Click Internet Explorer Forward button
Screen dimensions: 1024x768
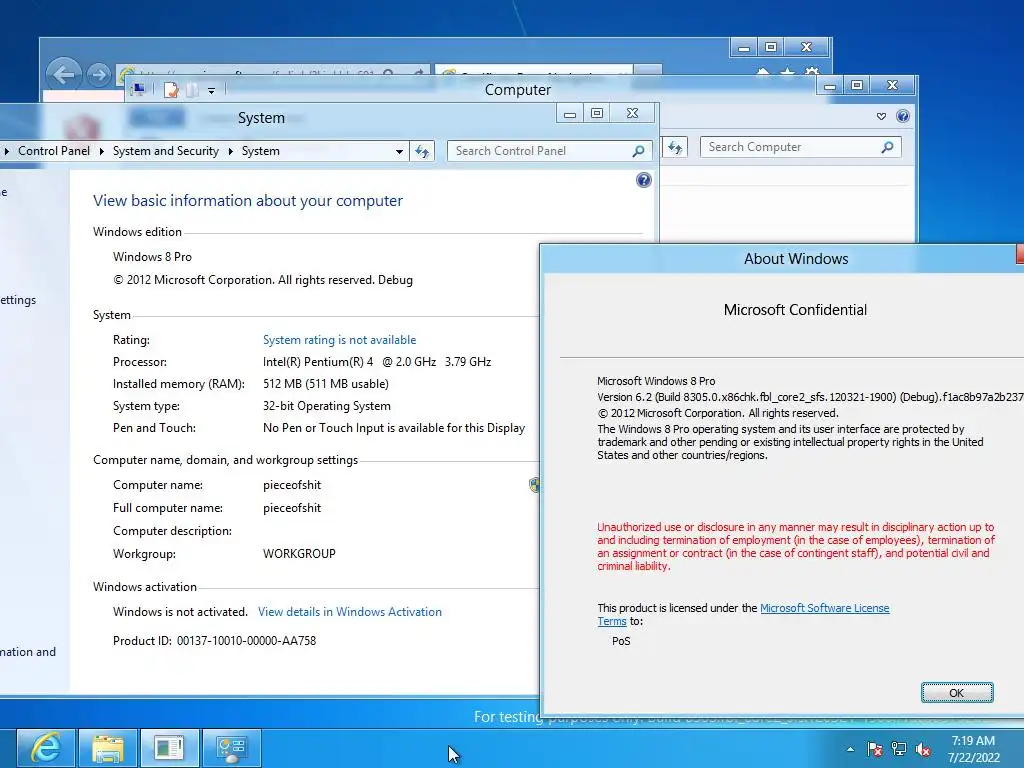click(x=99, y=75)
